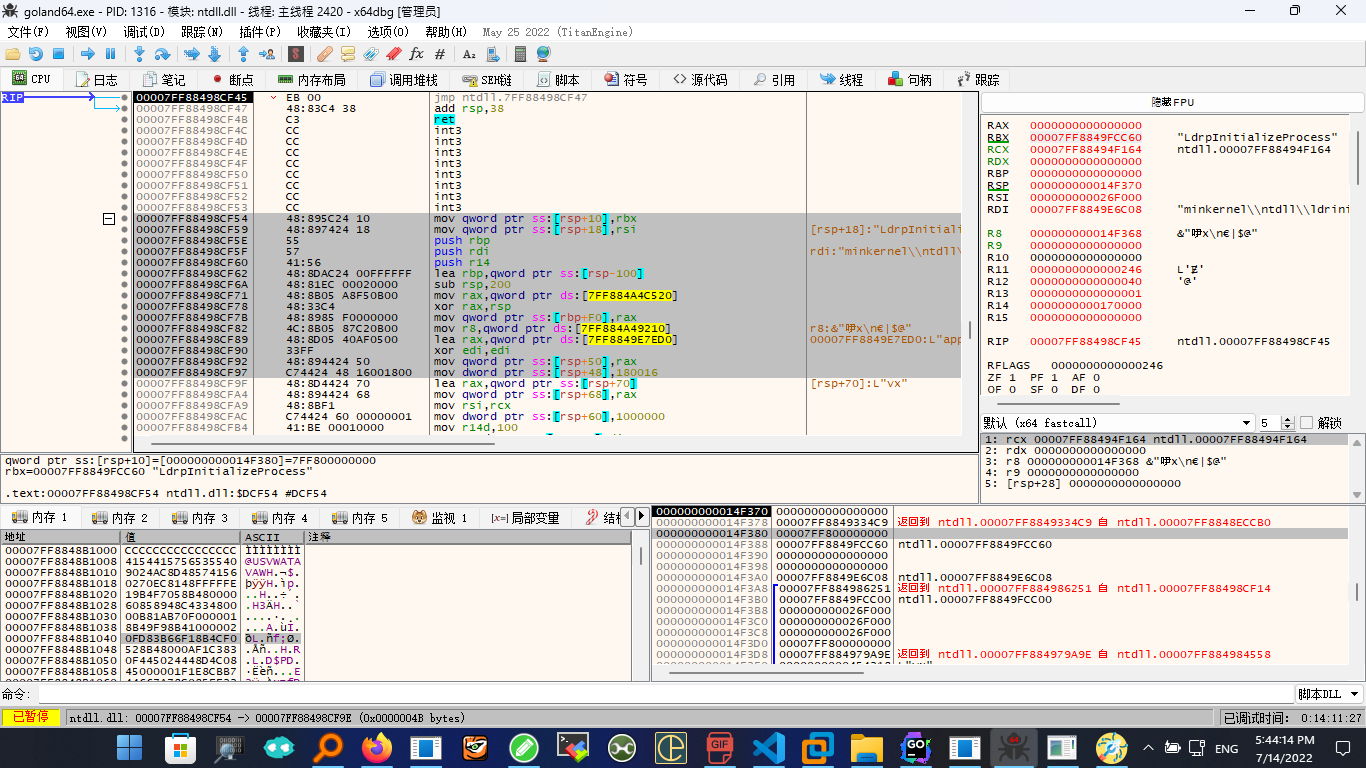Click the step over toolbar icon
This screenshot has width=1366, height=768.
tap(162, 54)
